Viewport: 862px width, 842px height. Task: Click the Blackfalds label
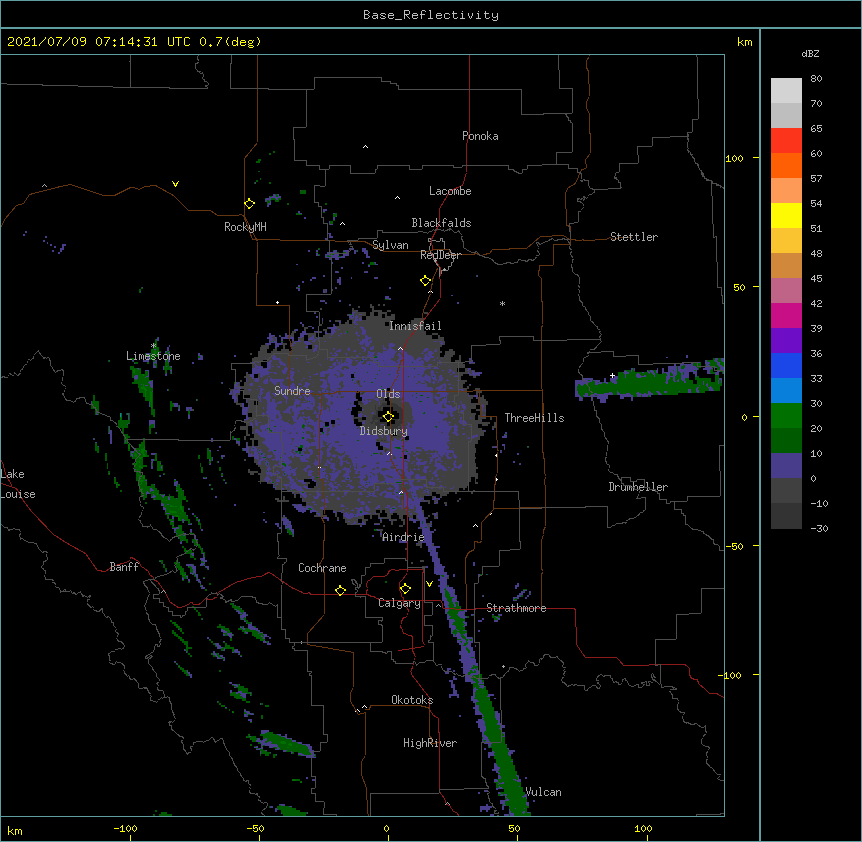(441, 223)
